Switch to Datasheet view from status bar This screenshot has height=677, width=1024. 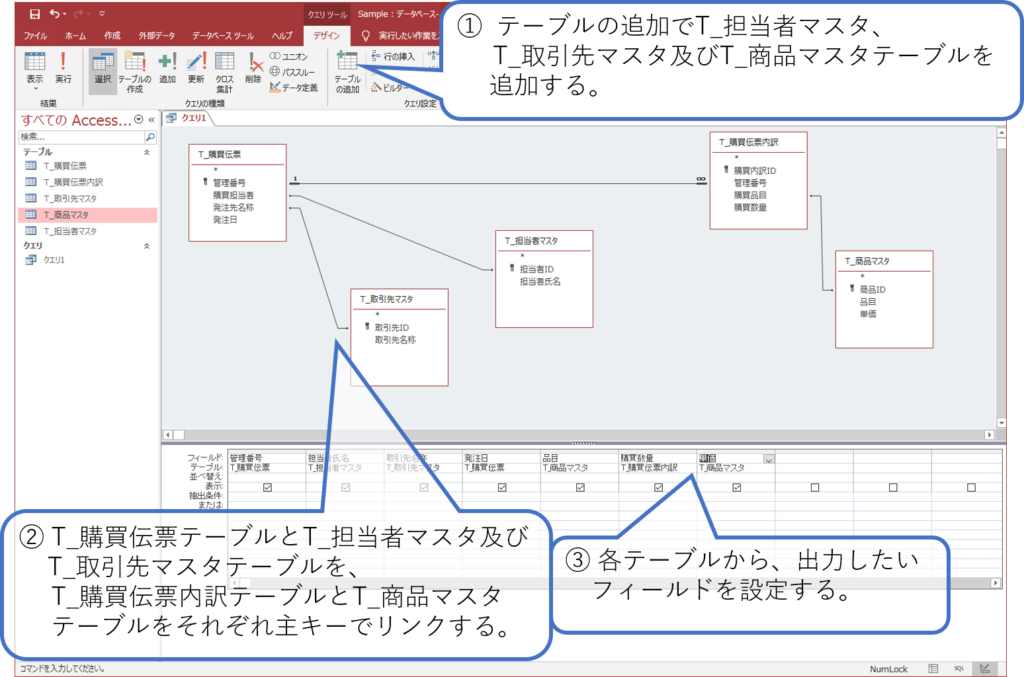933,668
